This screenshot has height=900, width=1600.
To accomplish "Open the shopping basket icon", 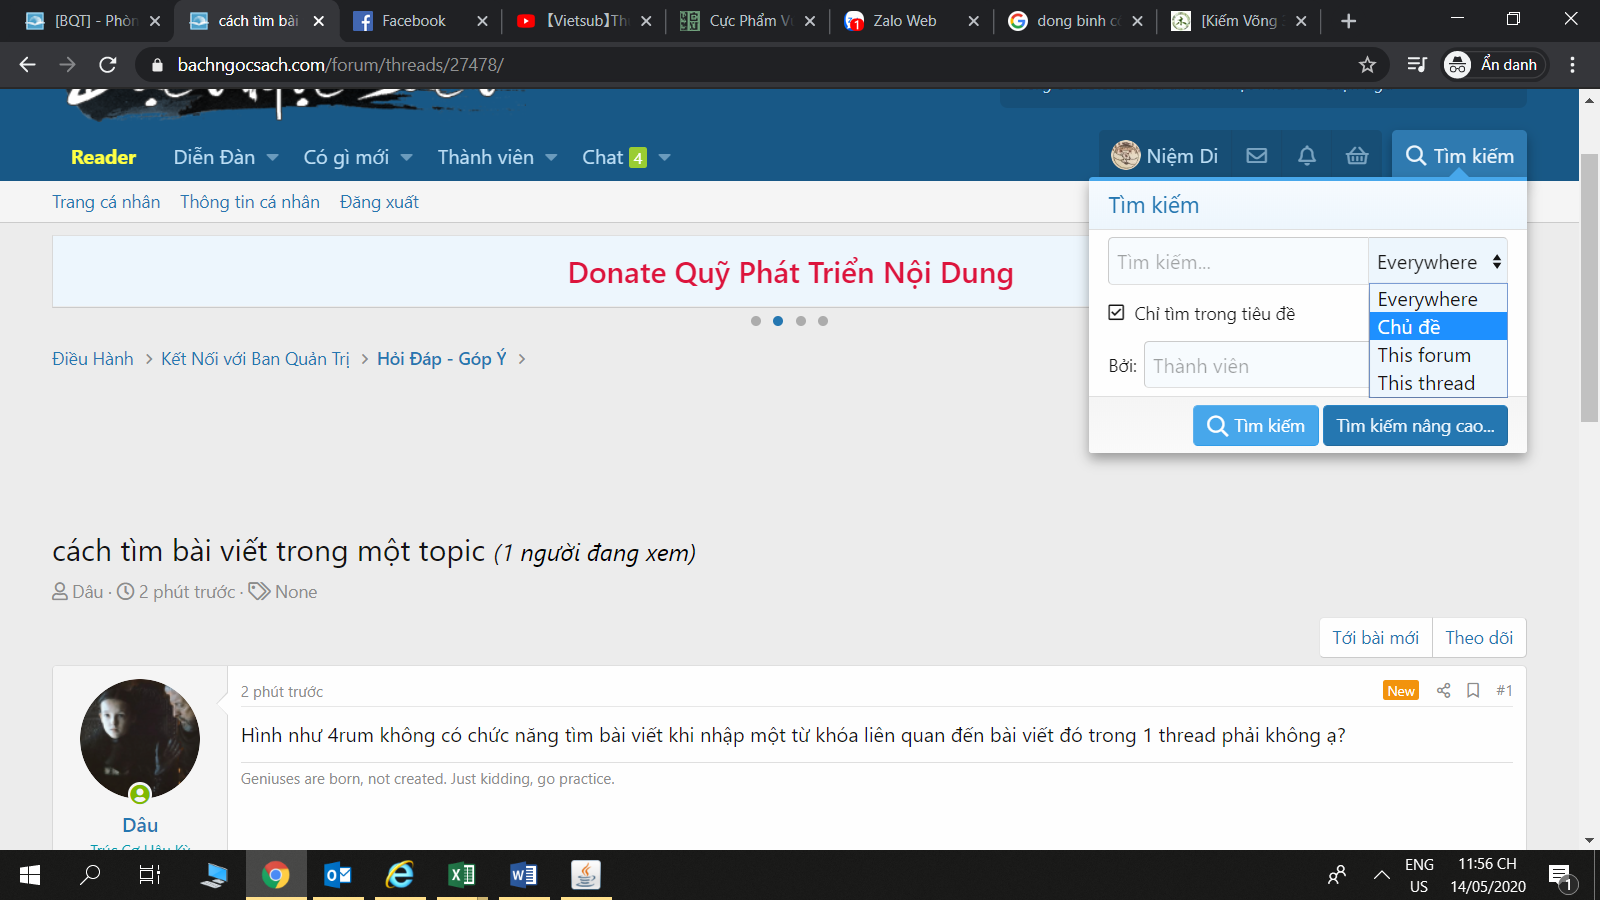I will [1357, 156].
